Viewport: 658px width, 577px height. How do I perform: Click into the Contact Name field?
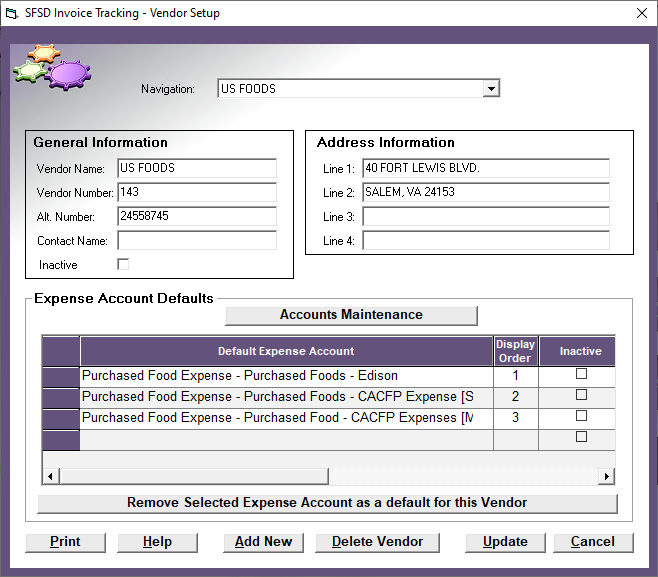196,241
